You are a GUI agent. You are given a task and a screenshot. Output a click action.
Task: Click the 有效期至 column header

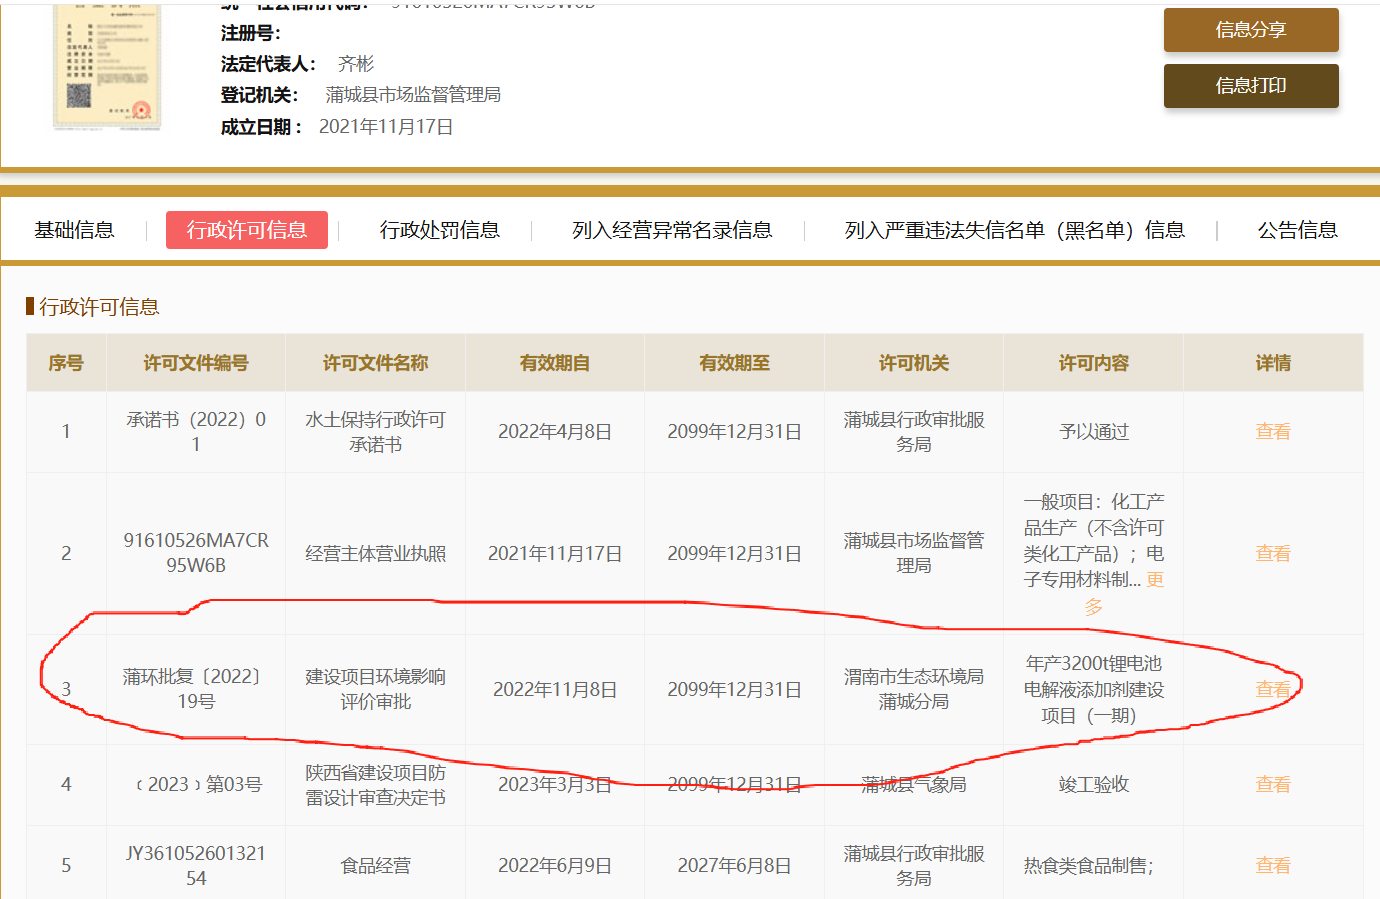(735, 363)
